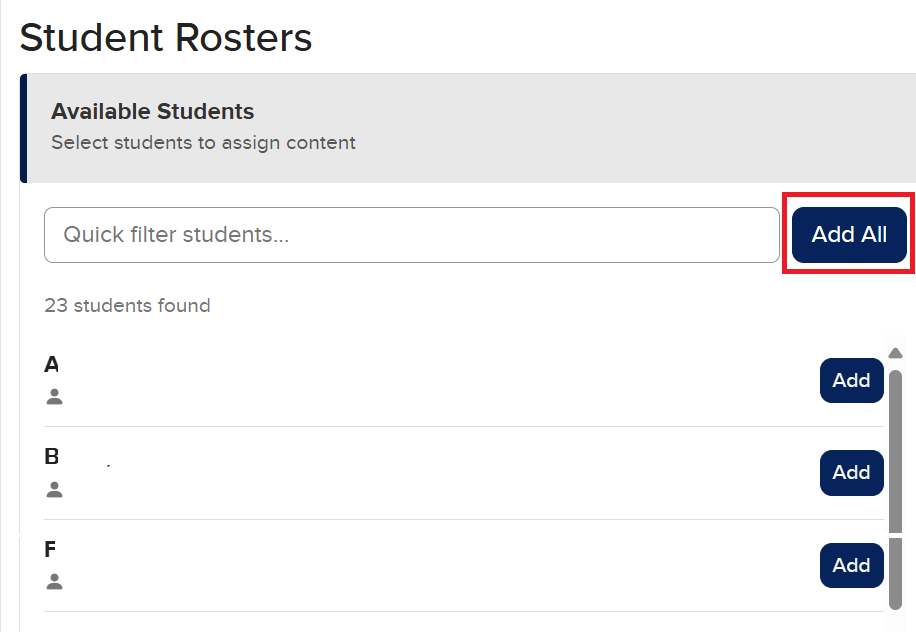
Task: Click the scrollbar up arrow
Action: click(895, 353)
